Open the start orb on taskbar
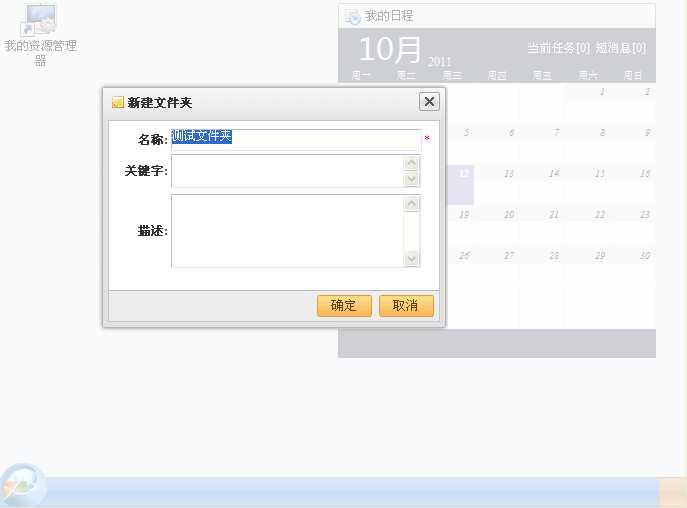The height and width of the screenshot is (508, 687). (23, 486)
